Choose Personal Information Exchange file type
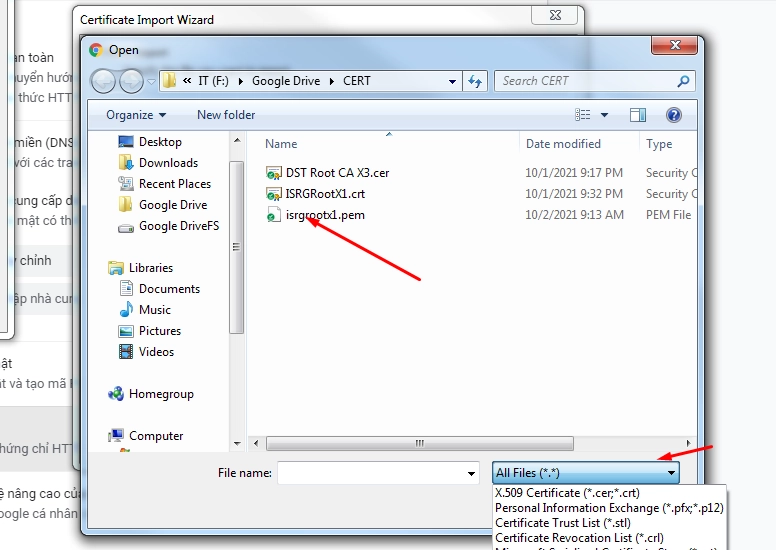776x550 pixels. click(608, 508)
